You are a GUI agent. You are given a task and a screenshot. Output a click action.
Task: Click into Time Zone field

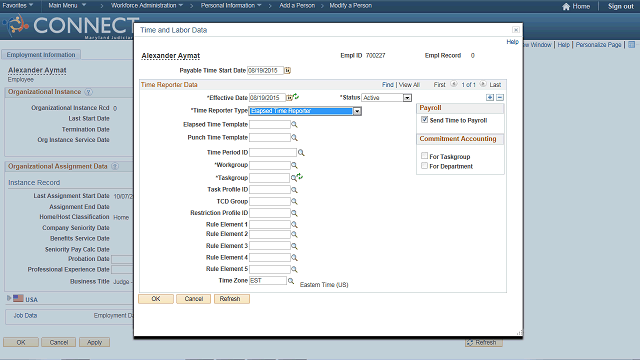(x=268, y=281)
